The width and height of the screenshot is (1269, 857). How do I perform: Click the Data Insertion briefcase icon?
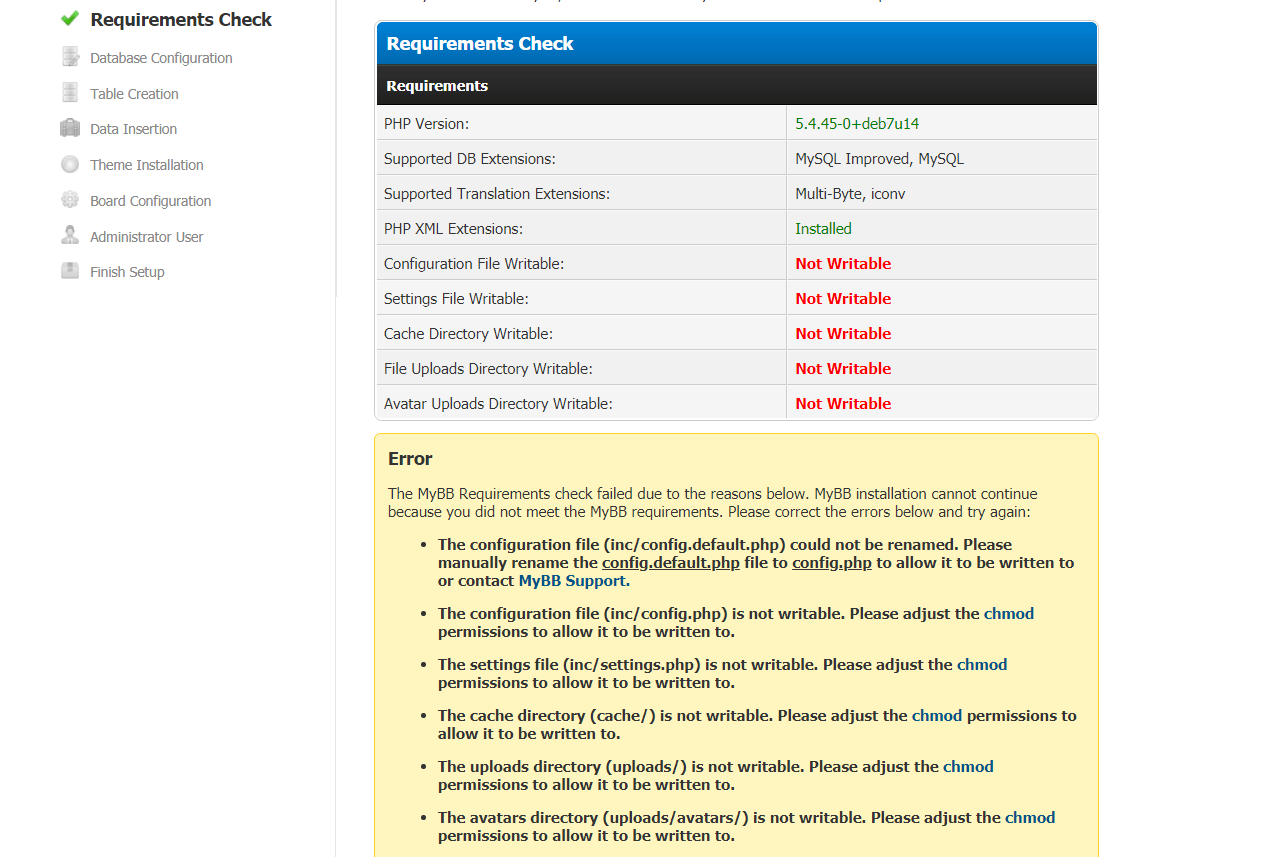(70, 128)
